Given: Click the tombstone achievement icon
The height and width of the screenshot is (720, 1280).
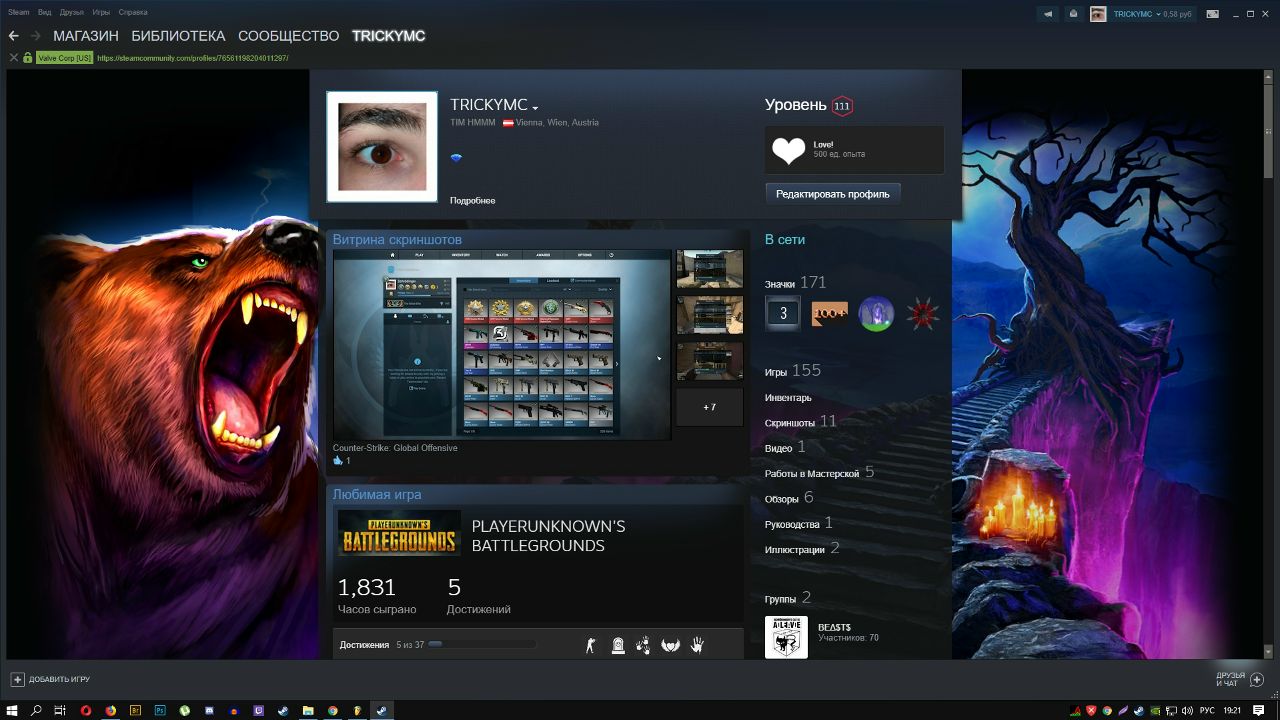Looking at the screenshot, I should 618,645.
